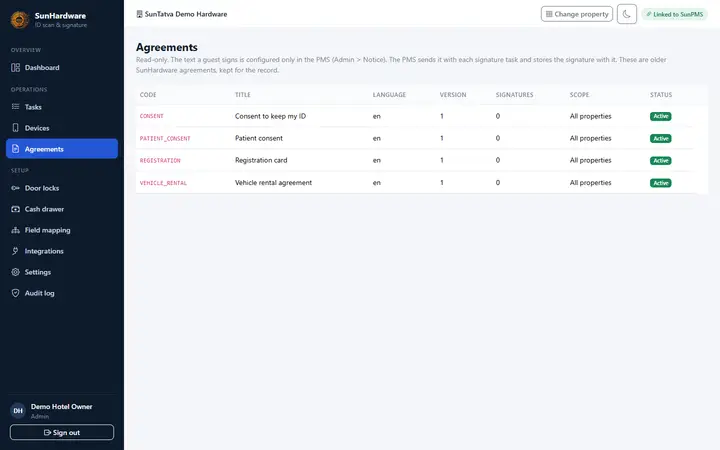Click Vehicle rental agreement title

pos(274,183)
